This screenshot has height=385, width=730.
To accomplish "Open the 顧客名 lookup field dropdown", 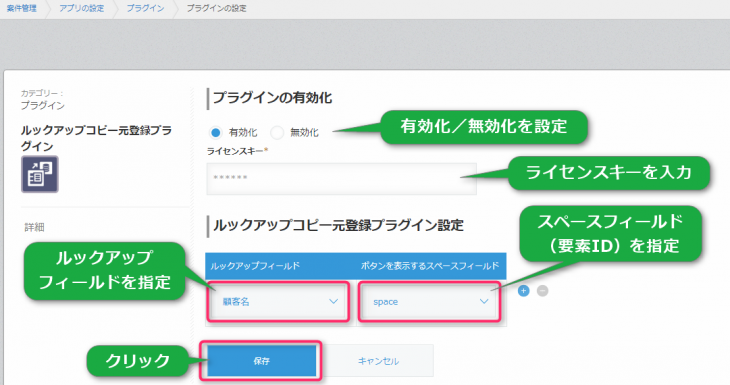I will coord(278,302).
